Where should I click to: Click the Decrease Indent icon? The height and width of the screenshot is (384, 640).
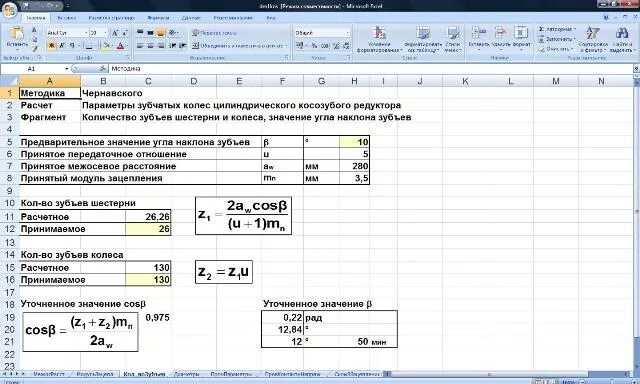click(173, 46)
